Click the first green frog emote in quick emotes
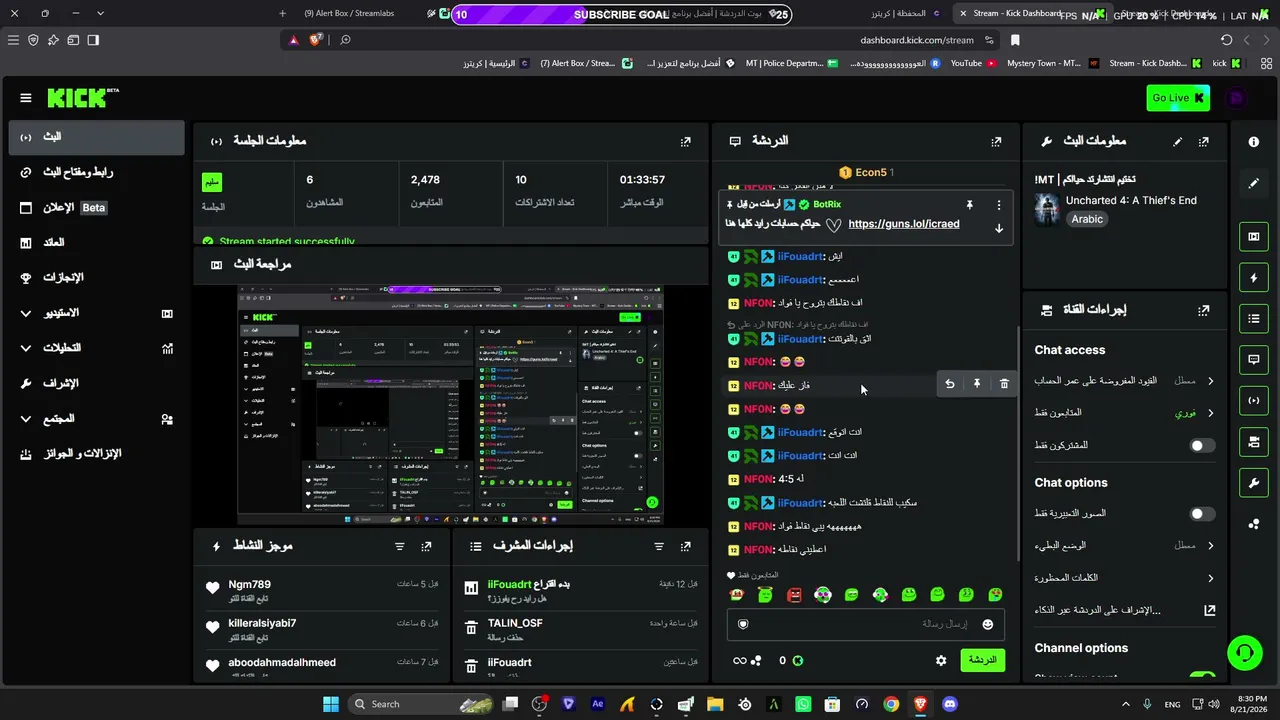Viewport: 1280px width, 720px height. pyautogui.click(x=765, y=595)
